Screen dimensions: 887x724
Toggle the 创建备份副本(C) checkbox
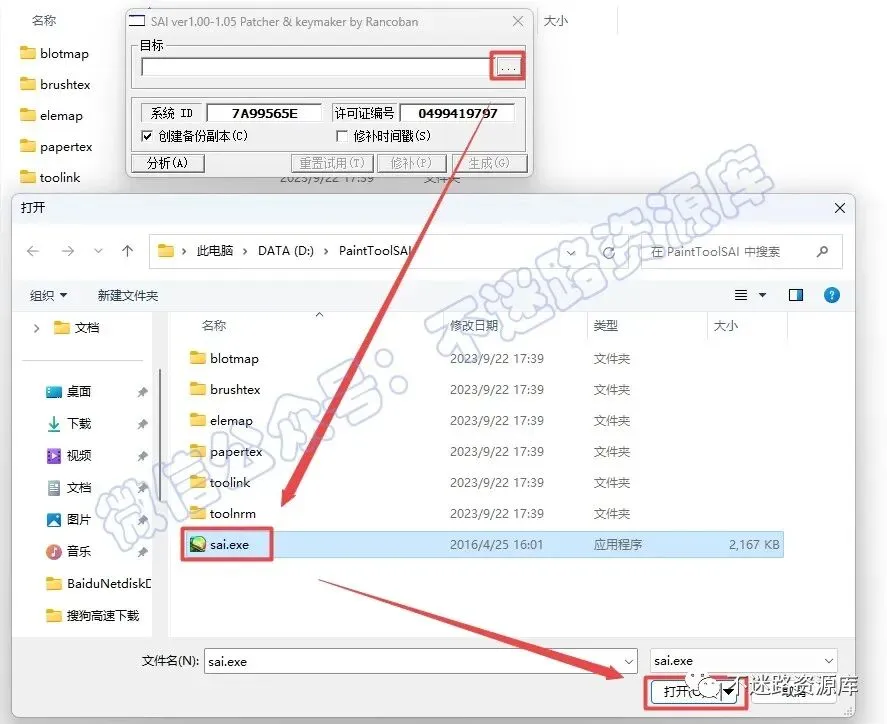click(147, 136)
